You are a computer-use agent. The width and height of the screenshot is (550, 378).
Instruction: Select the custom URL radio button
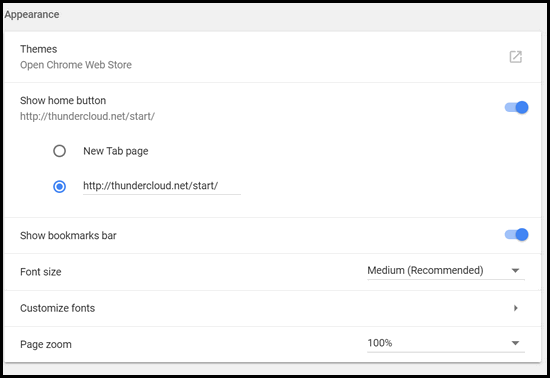click(59, 187)
